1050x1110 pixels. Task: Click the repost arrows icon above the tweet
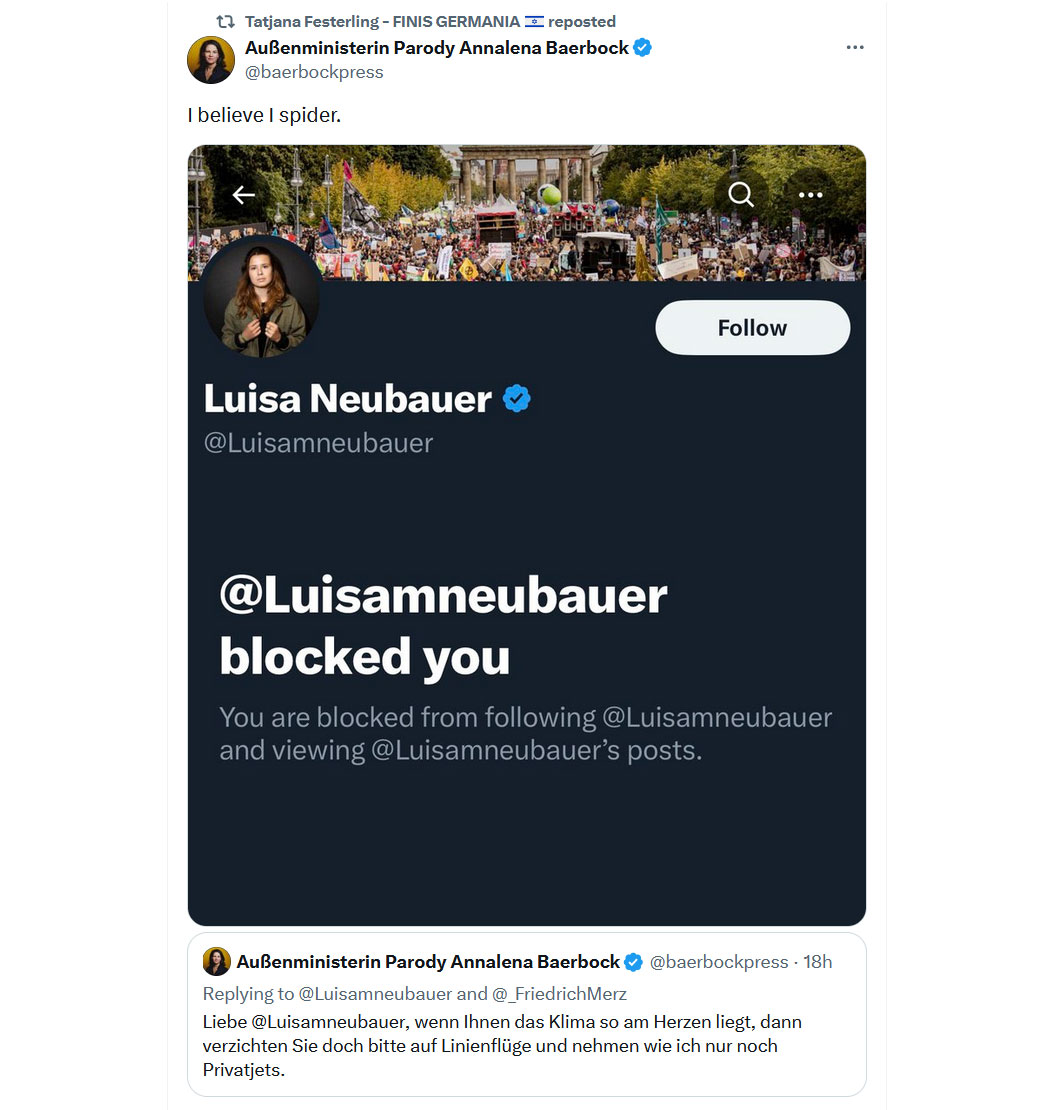tap(225, 21)
